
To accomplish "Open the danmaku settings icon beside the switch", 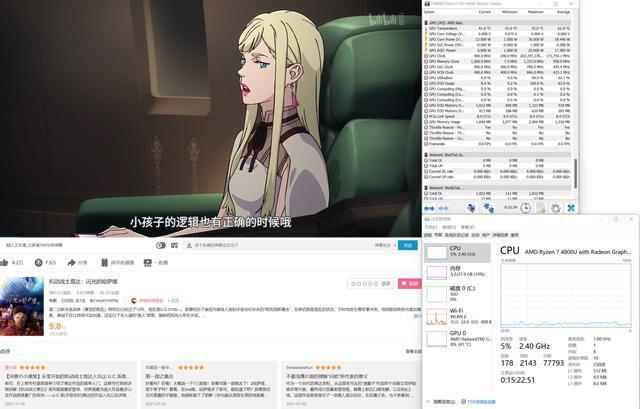I will 175,245.
